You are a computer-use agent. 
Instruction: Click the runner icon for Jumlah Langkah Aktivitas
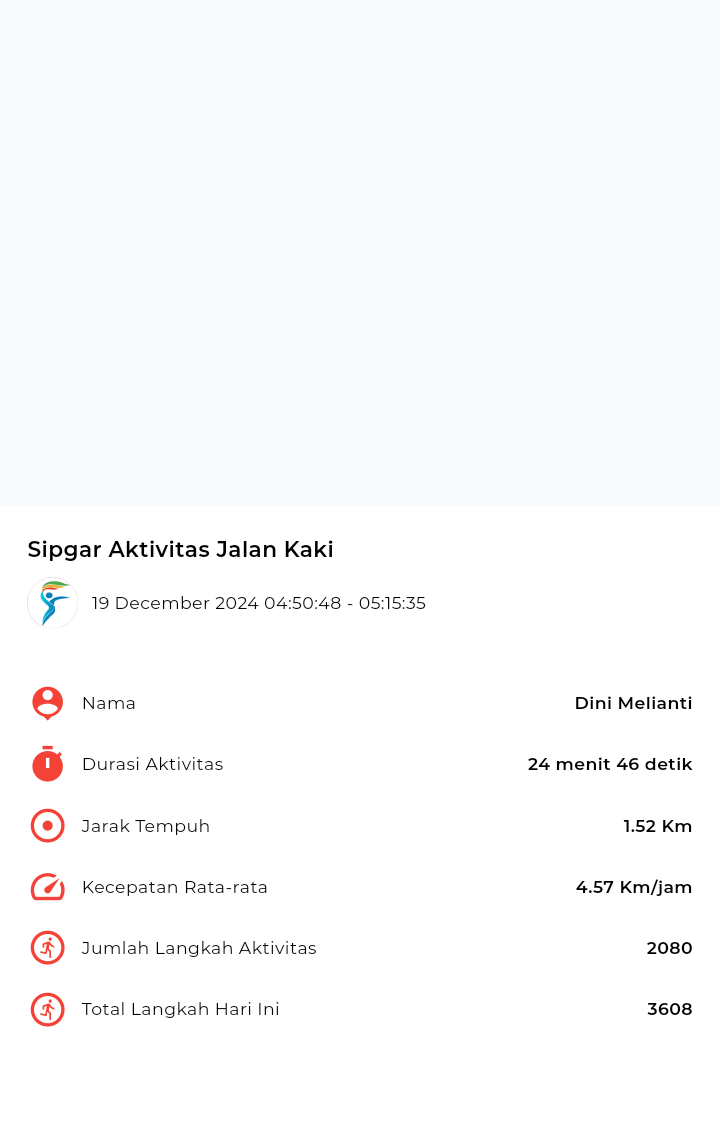click(x=47, y=948)
